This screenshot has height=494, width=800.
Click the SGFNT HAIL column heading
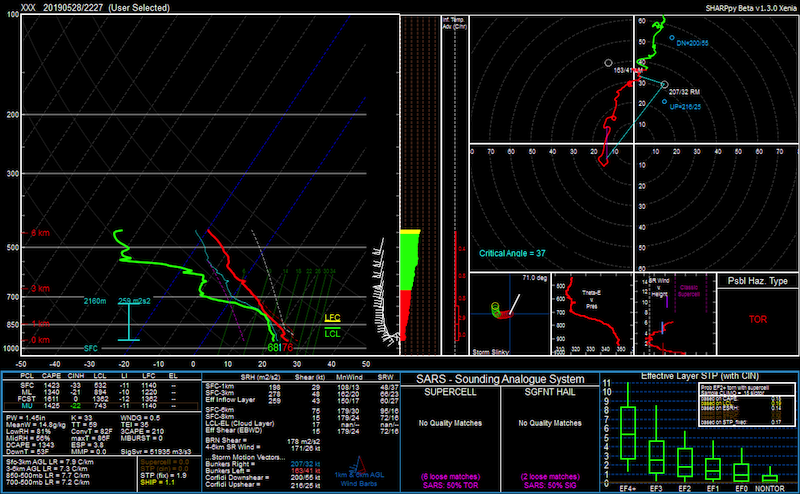point(550,392)
